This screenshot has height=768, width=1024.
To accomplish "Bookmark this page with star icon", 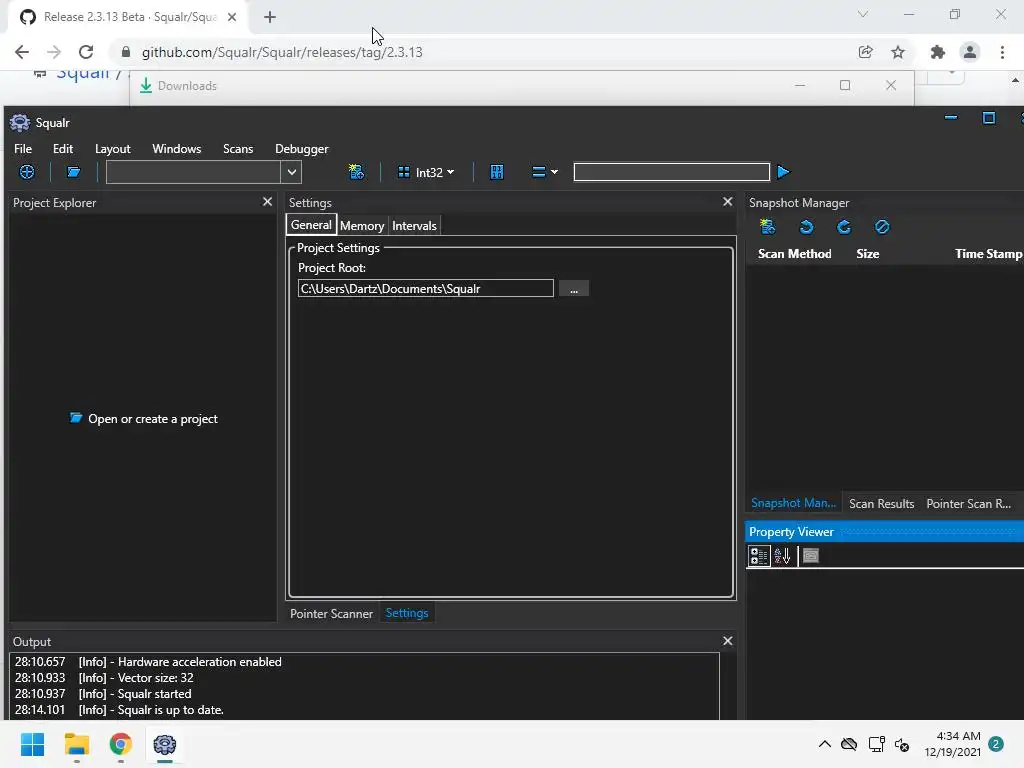I will 898,52.
